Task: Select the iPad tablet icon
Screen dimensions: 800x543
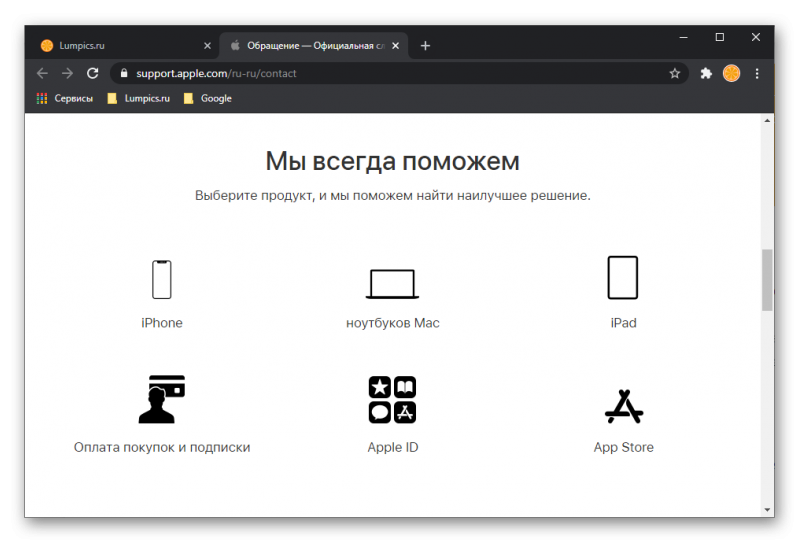Action: point(622,278)
